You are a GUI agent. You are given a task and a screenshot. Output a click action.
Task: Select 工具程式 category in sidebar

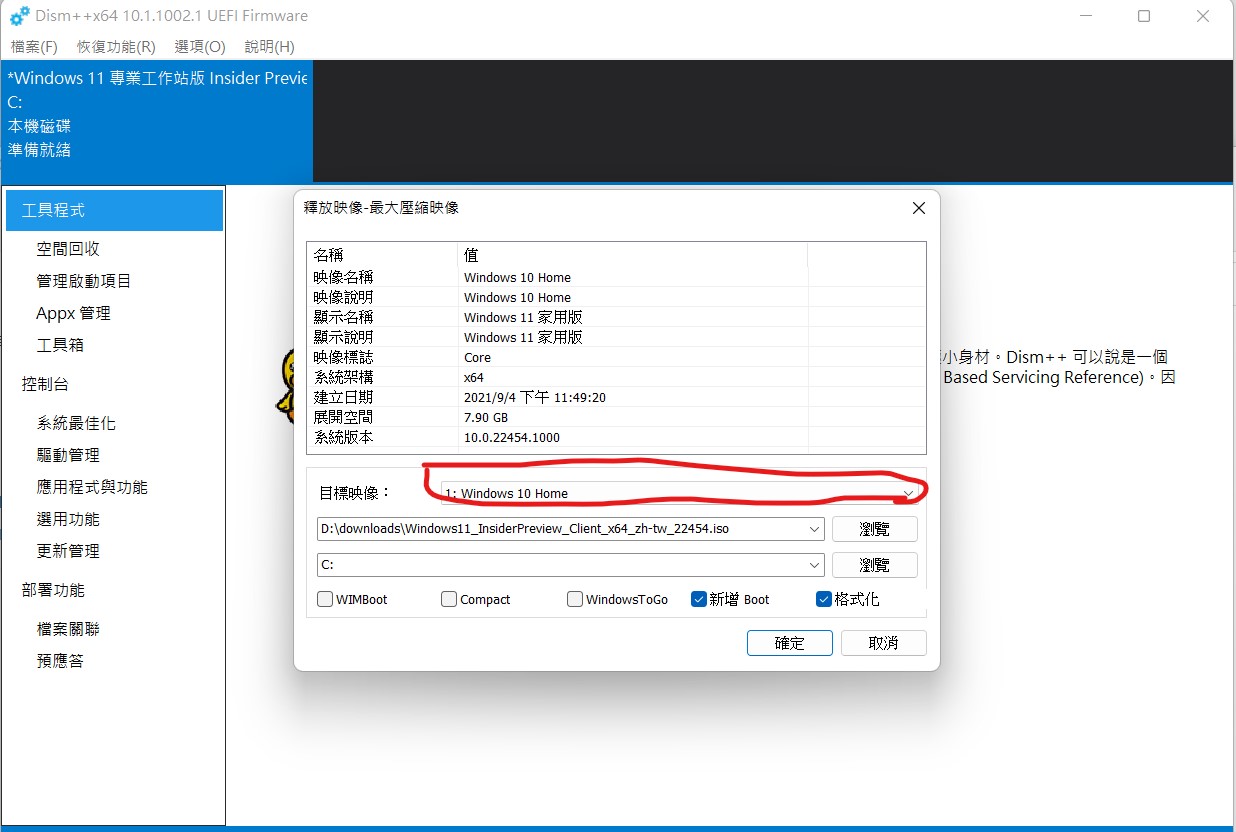(114, 210)
